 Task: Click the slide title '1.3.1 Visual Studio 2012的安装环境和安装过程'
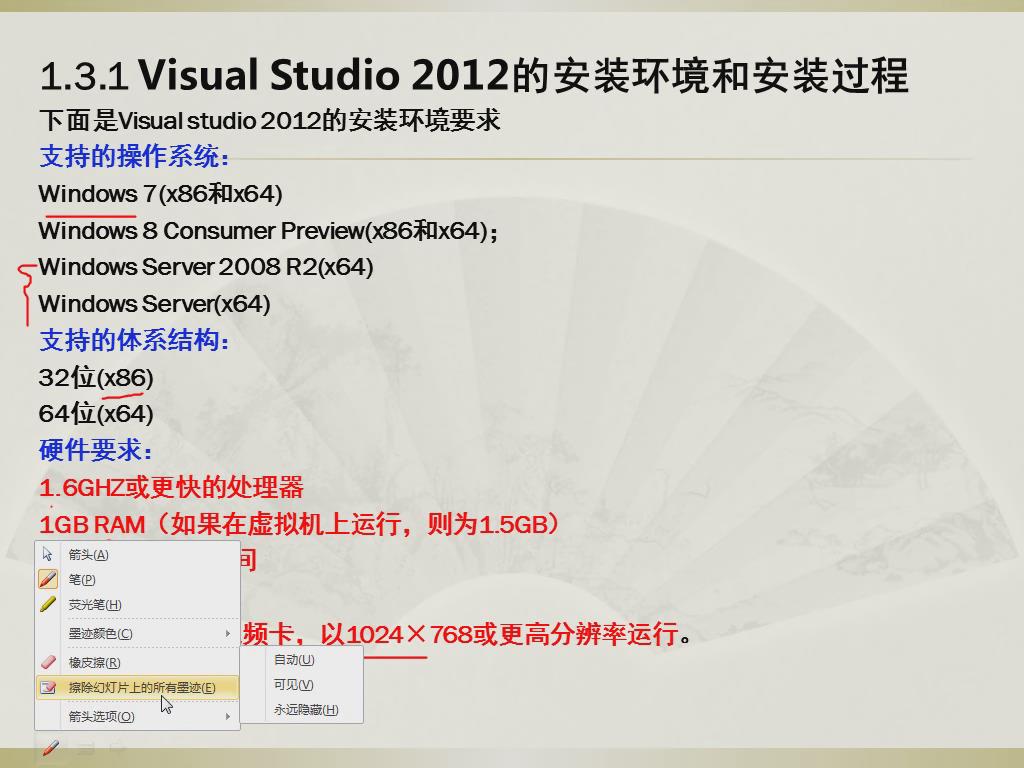click(x=474, y=75)
